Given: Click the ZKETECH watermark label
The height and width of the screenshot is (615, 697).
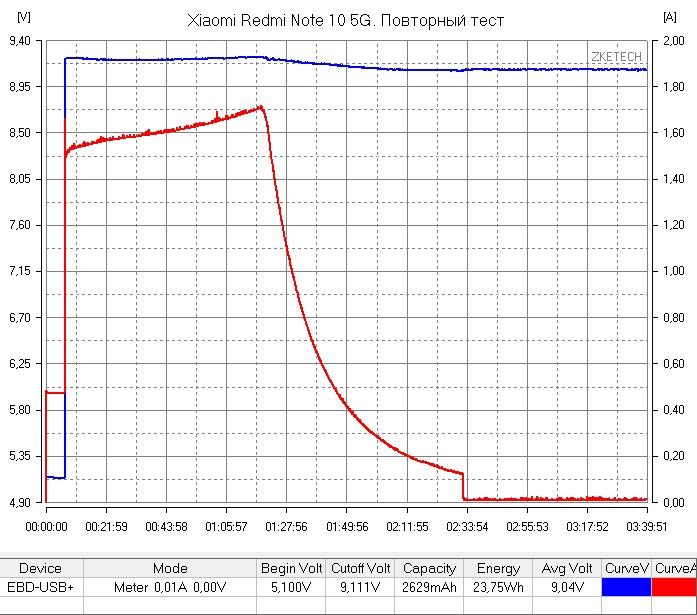Looking at the screenshot, I should (x=617, y=58).
